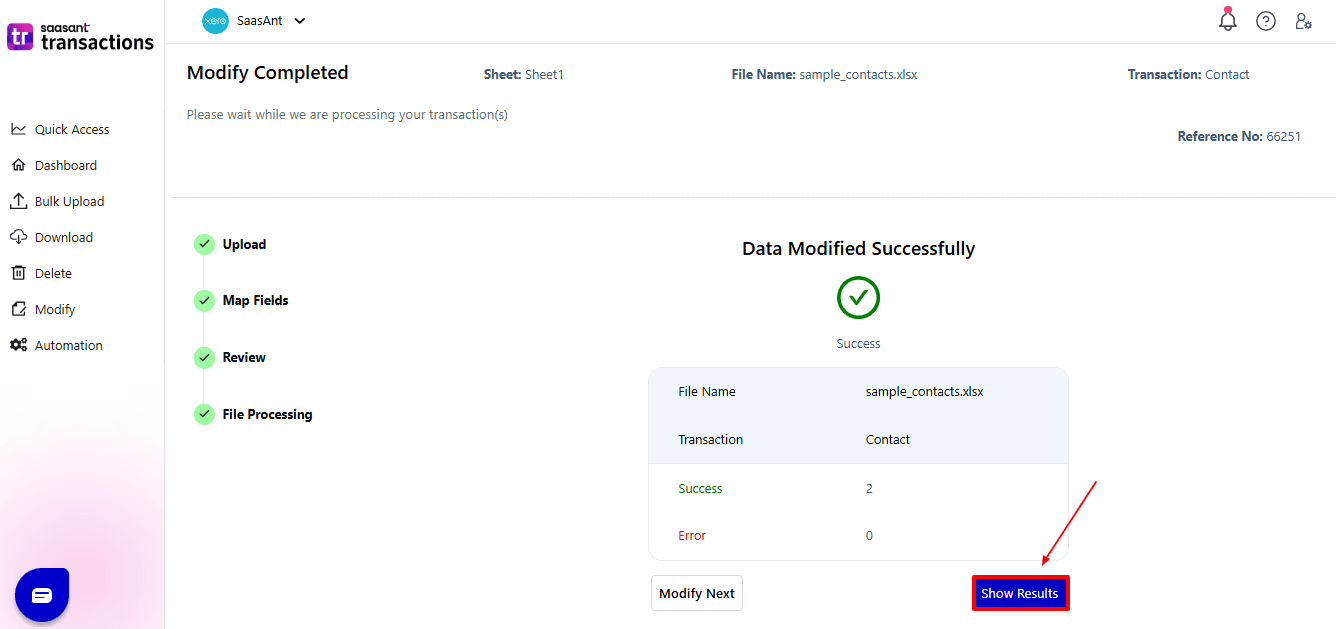
Task: Click the File Processing step checkmark
Action: [x=204, y=413]
